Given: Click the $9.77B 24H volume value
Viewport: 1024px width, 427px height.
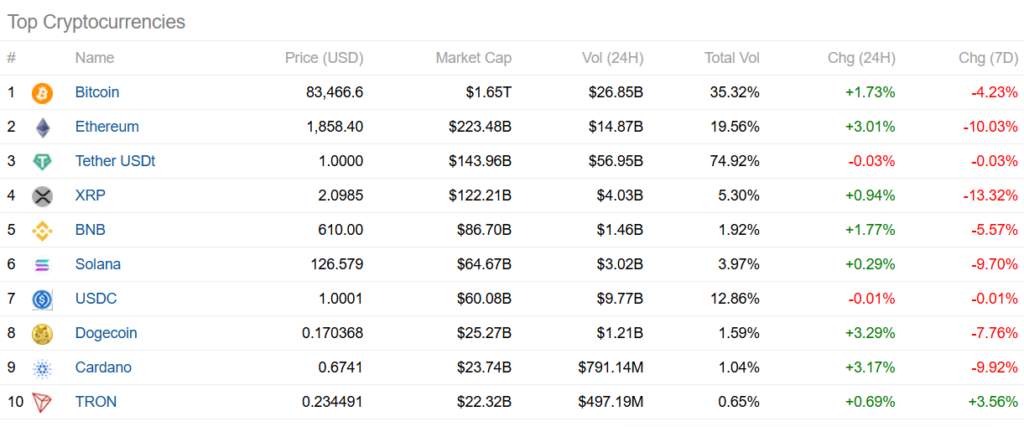Looking at the screenshot, I should (x=620, y=299).
